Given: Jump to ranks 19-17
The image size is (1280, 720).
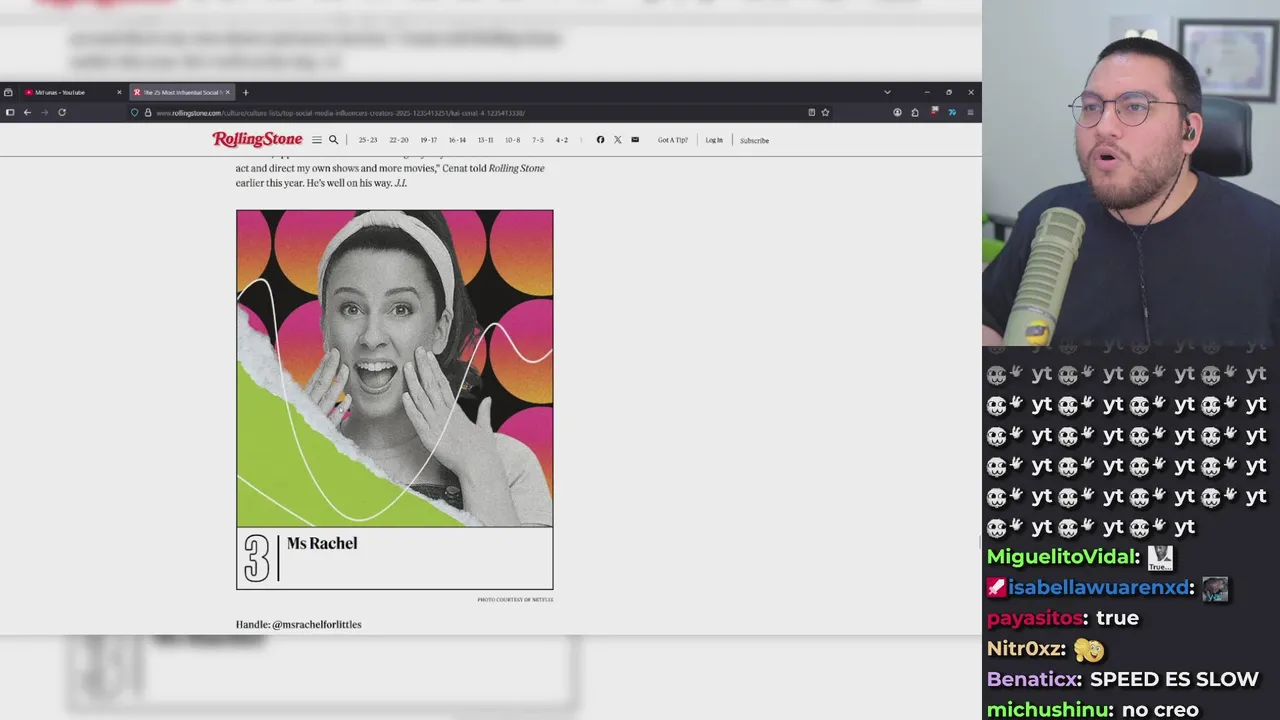Looking at the screenshot, I should (428, 140).
